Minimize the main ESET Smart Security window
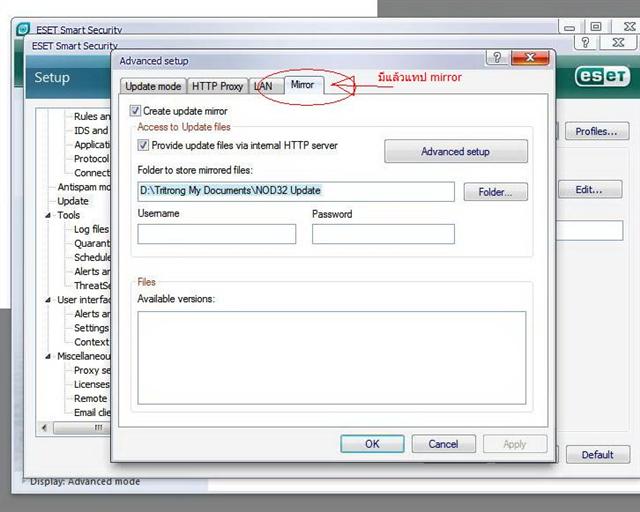Image resolution: width=640 pixels, height=512 pixels. tap(570, 27)
